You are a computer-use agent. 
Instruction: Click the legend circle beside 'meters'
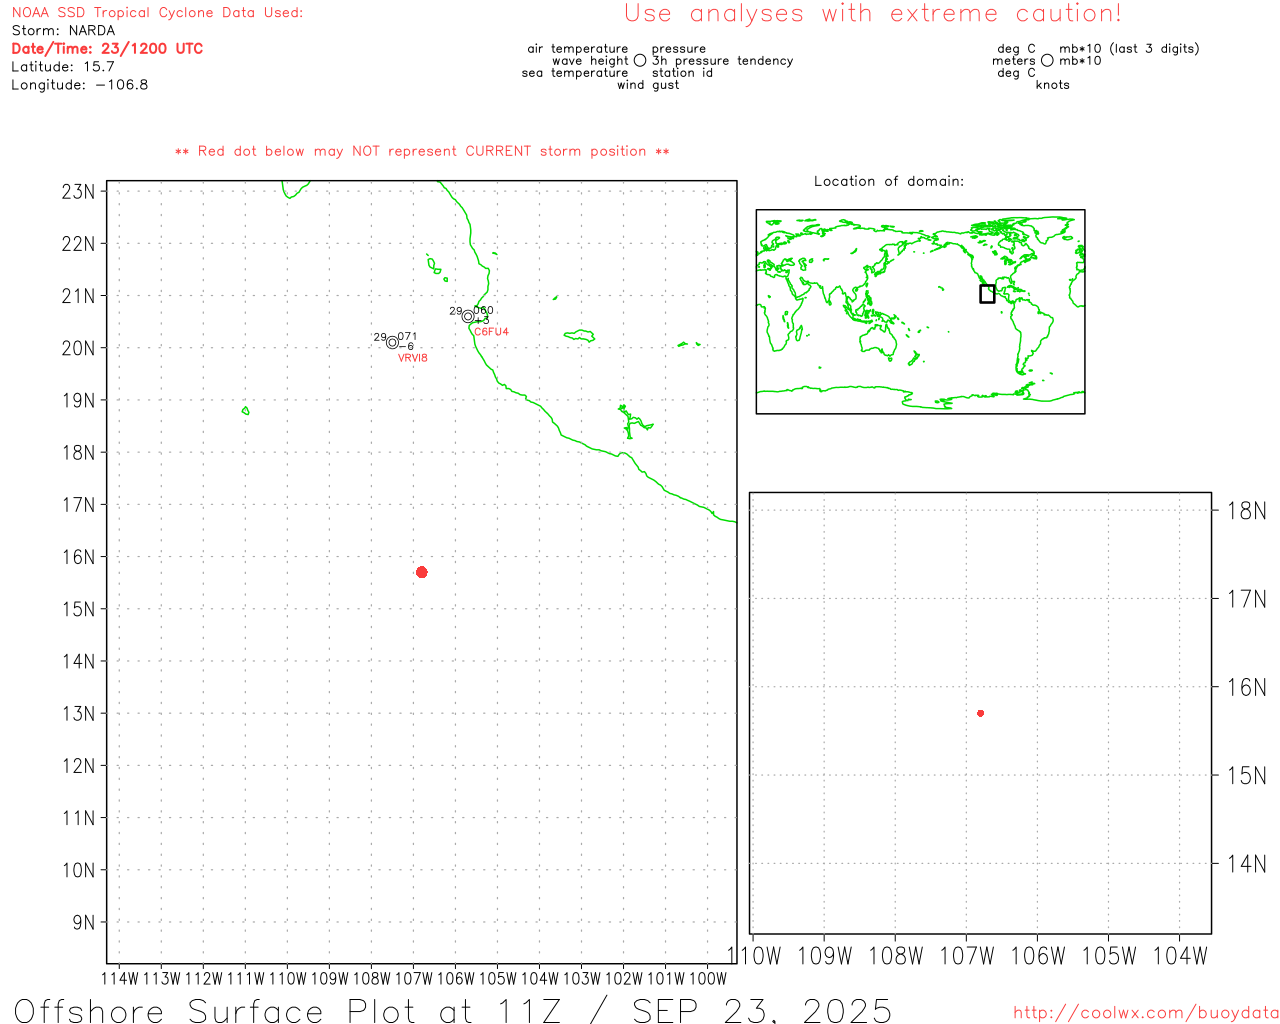tap(1047, 61)
